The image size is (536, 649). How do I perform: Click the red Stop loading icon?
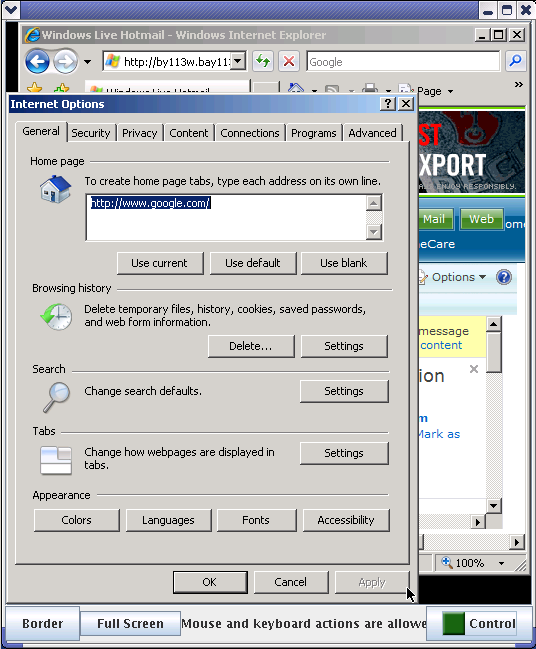click(289, 62)
